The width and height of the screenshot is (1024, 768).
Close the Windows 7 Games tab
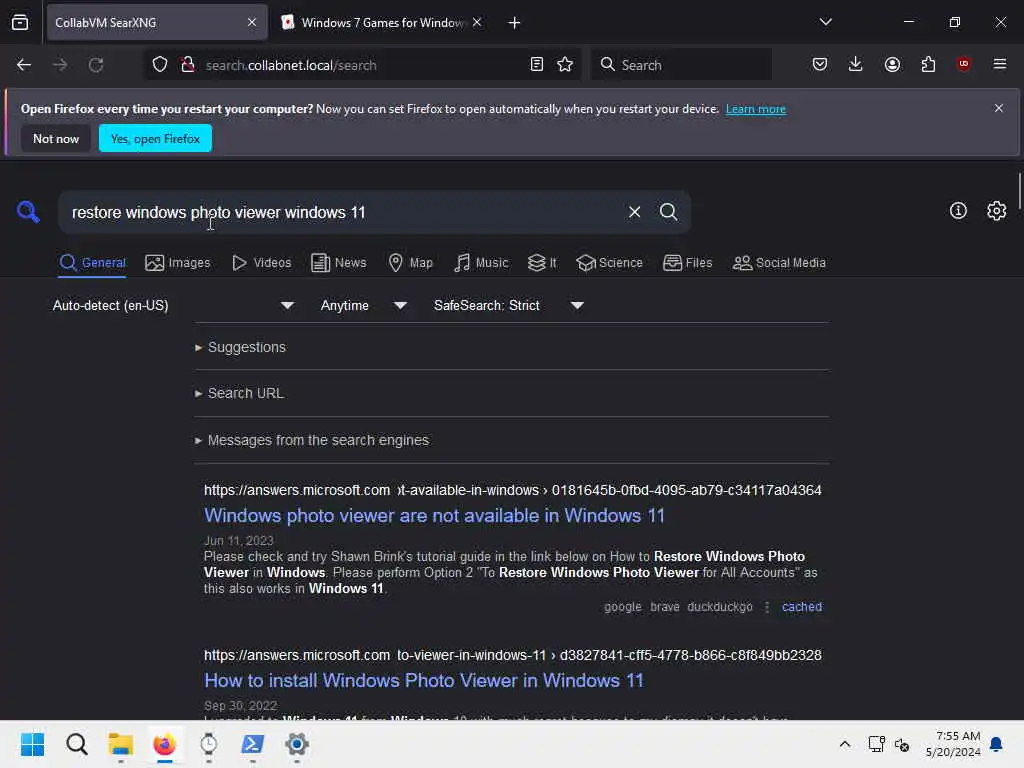tap(477, 22)
